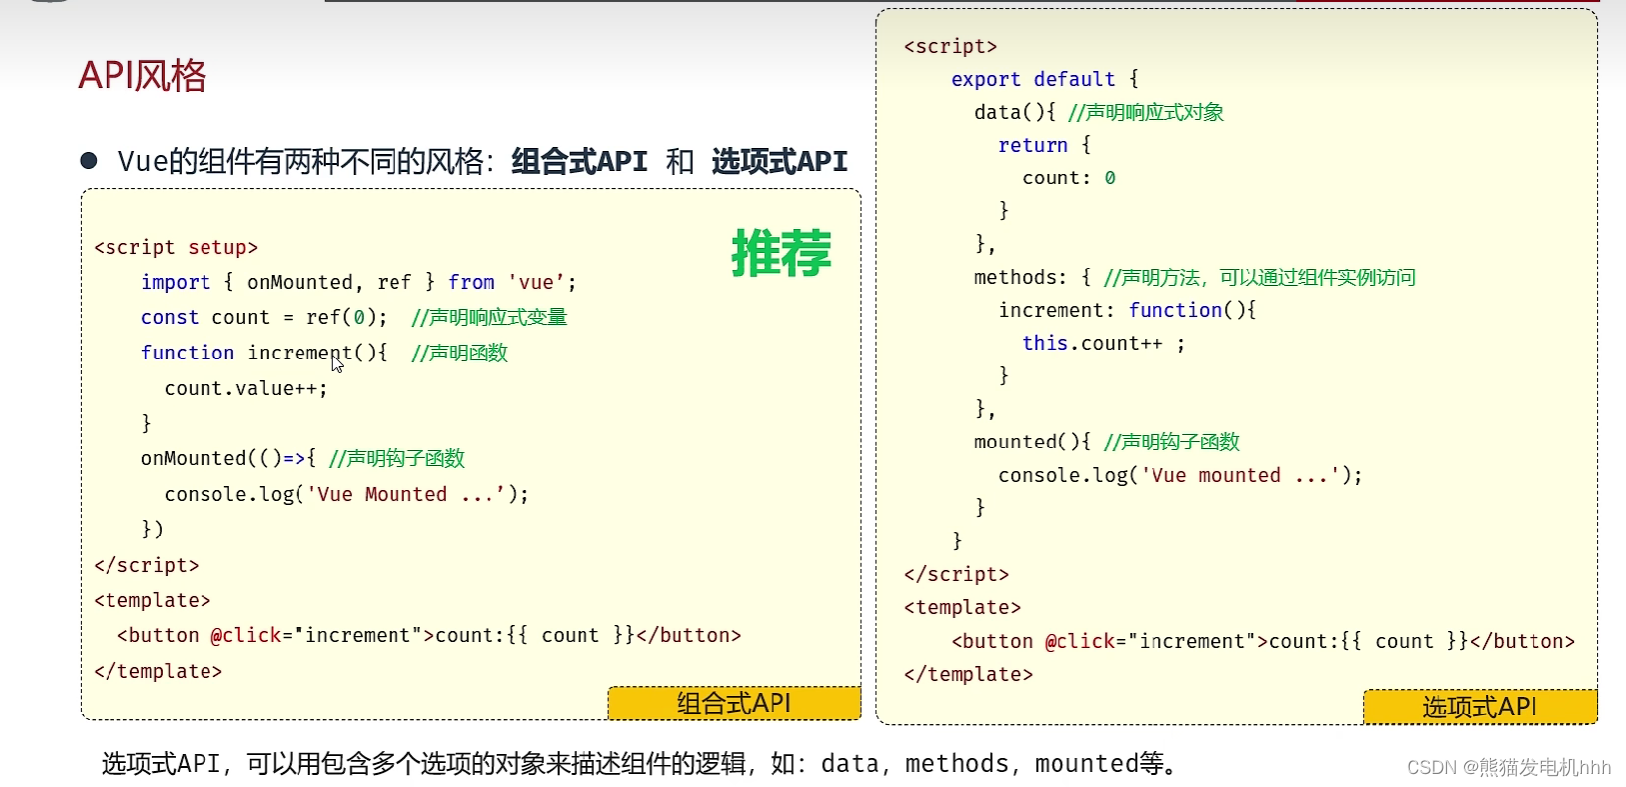Click bold "选项式API" in the bullet sentence
The height and width of the screenshot is (787, 1626).
point(779,161)
